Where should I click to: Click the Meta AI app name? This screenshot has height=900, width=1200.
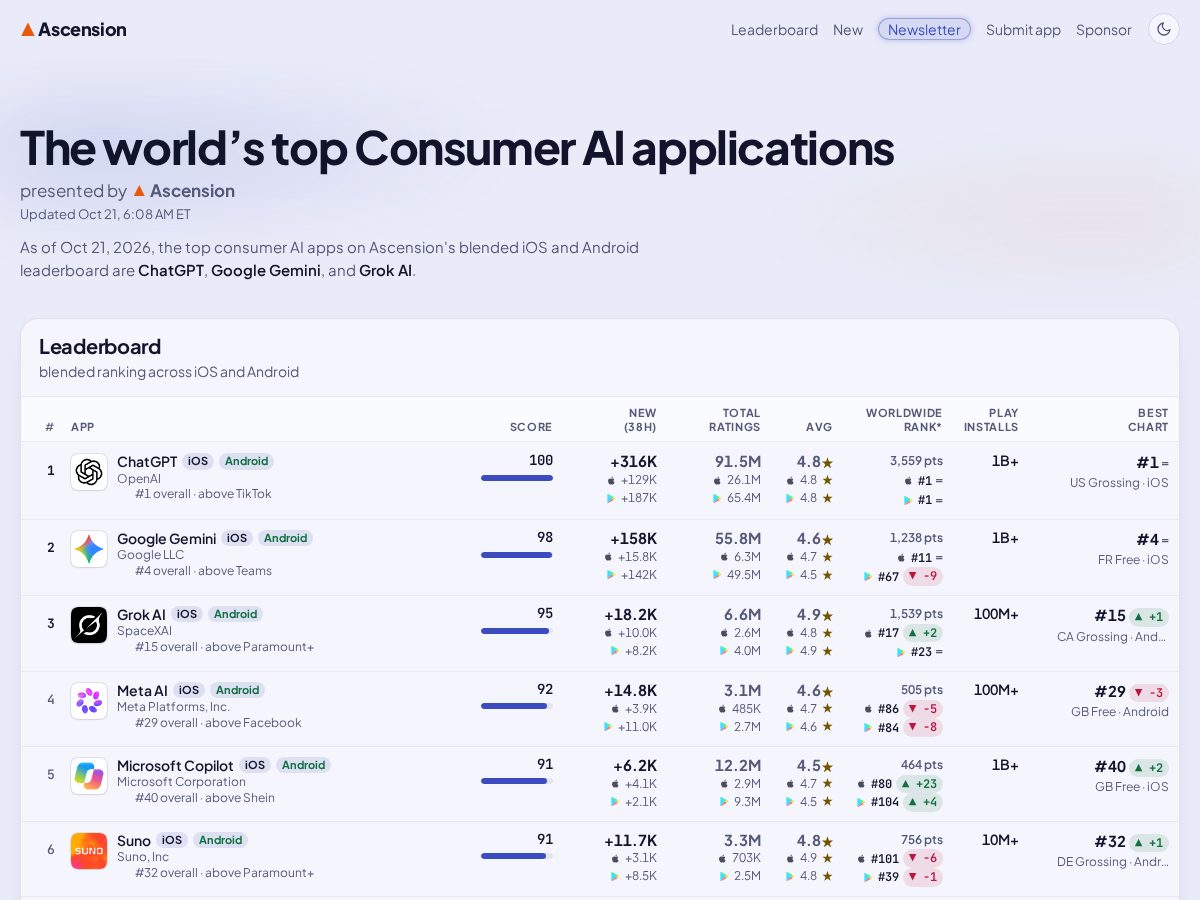coord(142,691)
